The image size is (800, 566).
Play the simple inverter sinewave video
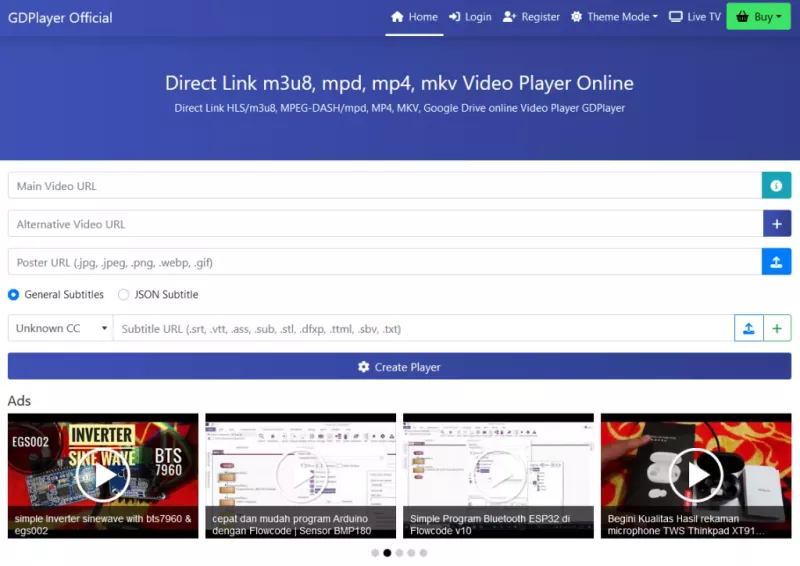coord(102,476)
